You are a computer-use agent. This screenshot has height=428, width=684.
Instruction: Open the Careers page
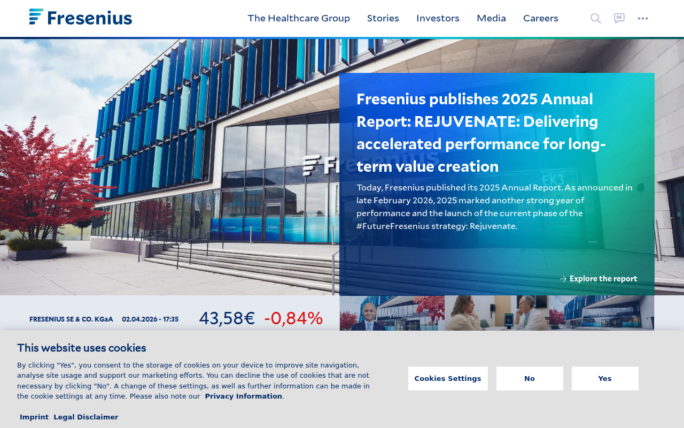(x=540, y=18)
